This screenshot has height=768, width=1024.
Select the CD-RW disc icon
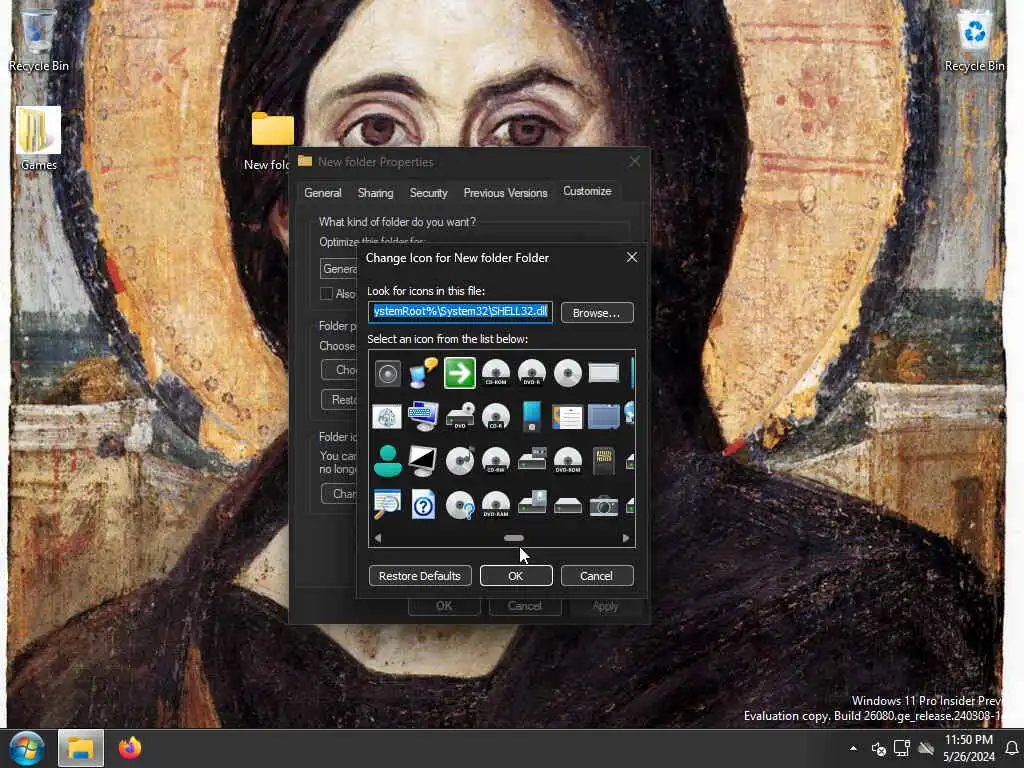[496, 460]
